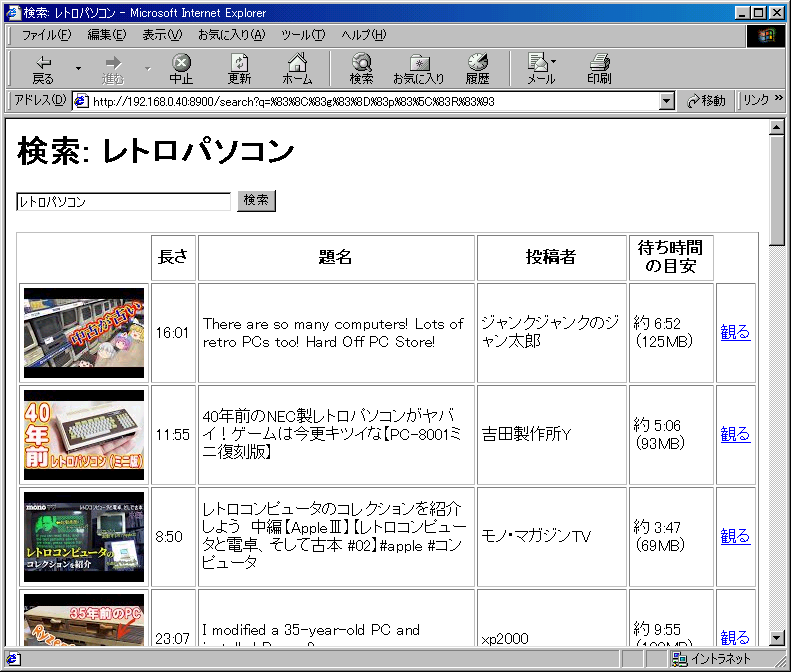The width and height of the screenshot is (791, 672).
Task: Click 観る link for Hard Off PC Store video
Action: click(735, 332)
